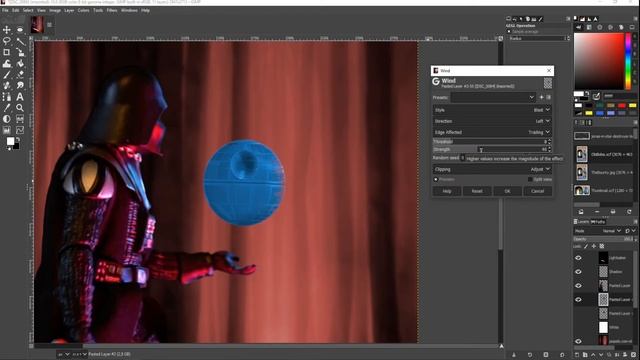
Task: Open layer Mode dropdown showing Normal
Action: click(x=598, y=231)
